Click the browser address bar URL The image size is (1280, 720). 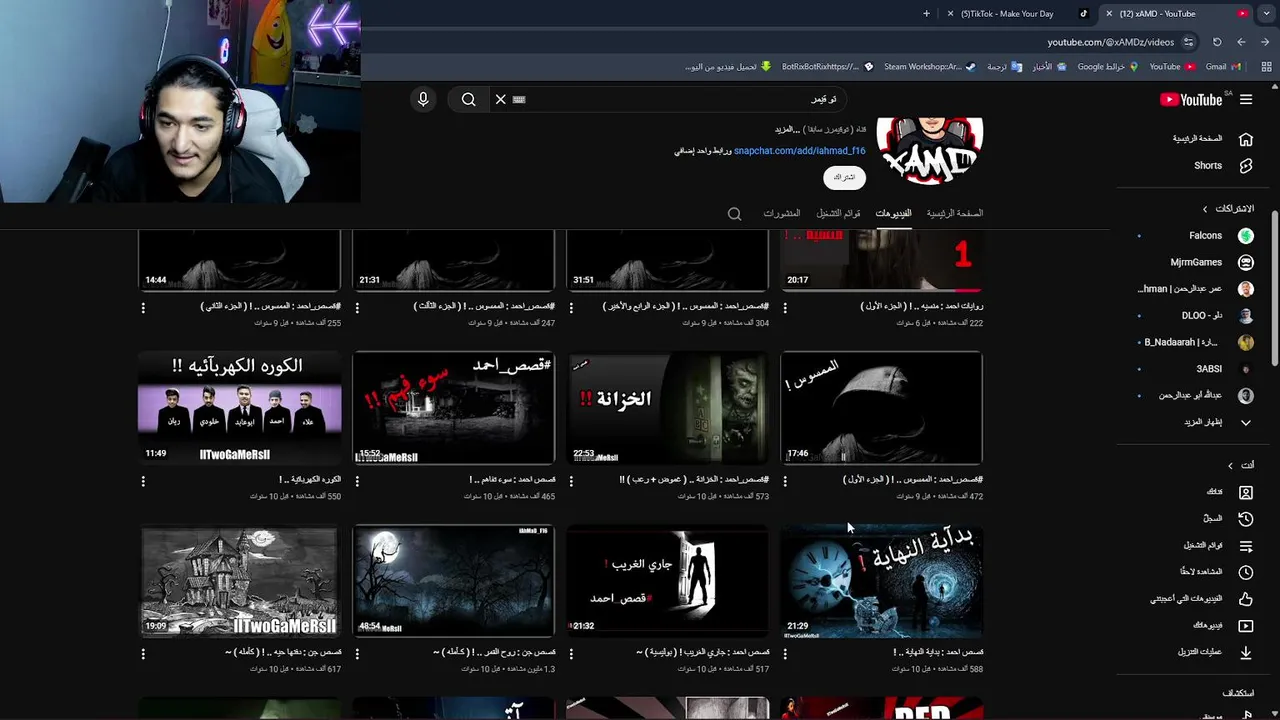(1110, 42)
